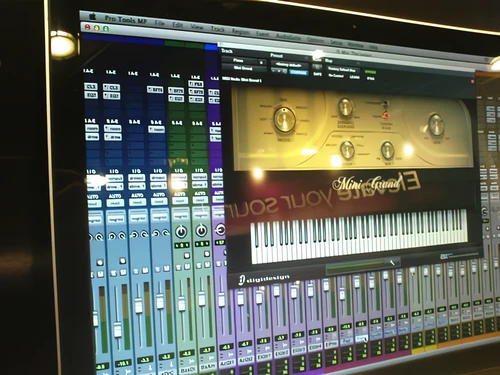
Task: Open the File menu
Action: [x=160, y=23]
